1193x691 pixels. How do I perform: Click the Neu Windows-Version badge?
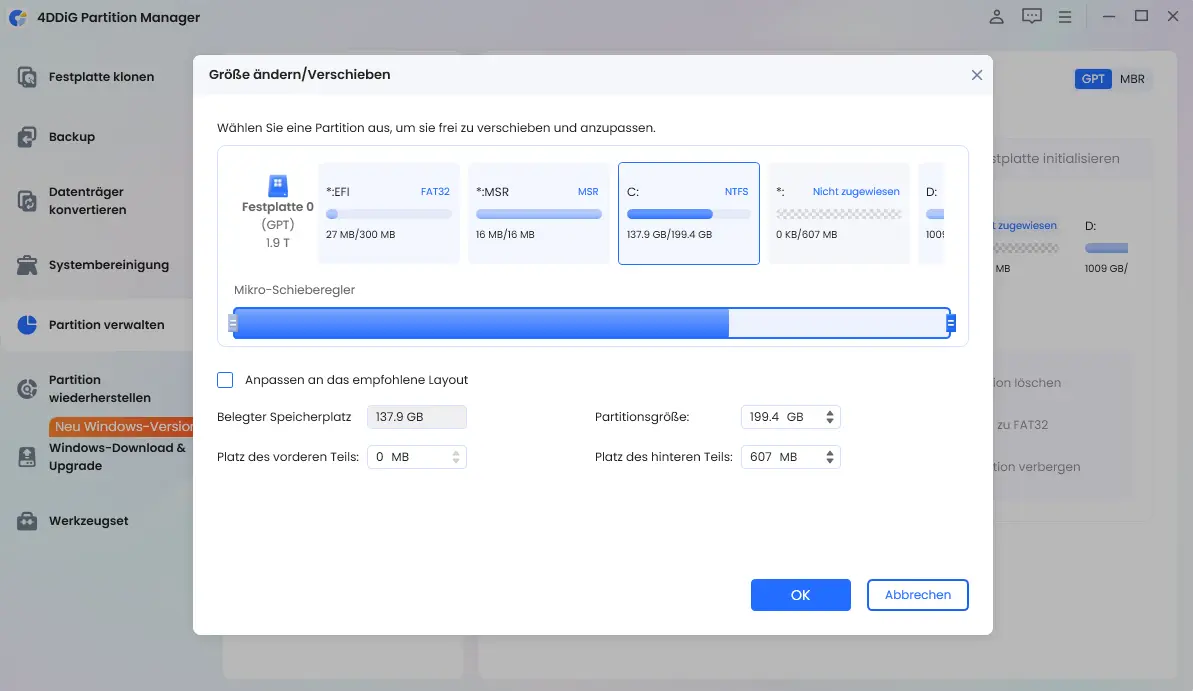pos(122,427)
